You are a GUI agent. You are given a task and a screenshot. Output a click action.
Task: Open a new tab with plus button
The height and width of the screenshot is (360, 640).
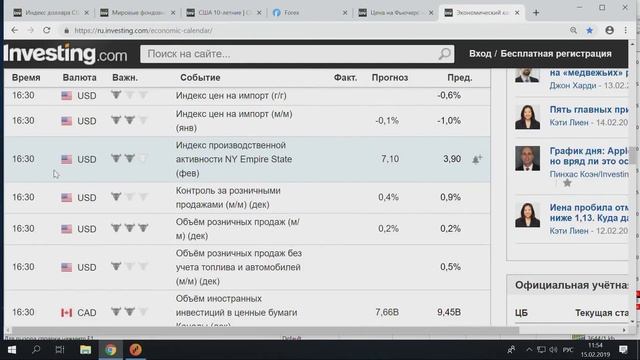click(x=536, y=13)
